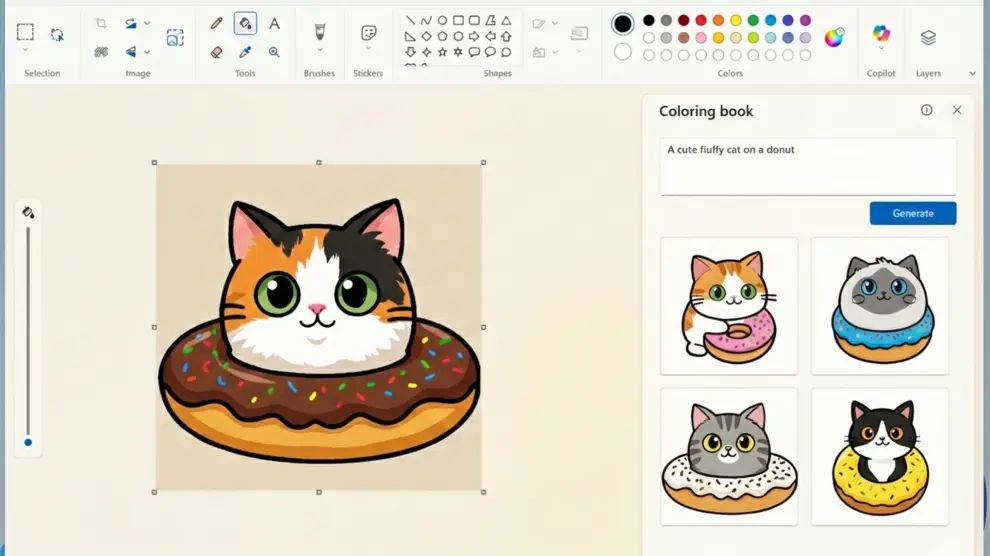This screenshot has height=556, width=990.
Task: Open the Edit colors wheel
Action: pos(833,38)
